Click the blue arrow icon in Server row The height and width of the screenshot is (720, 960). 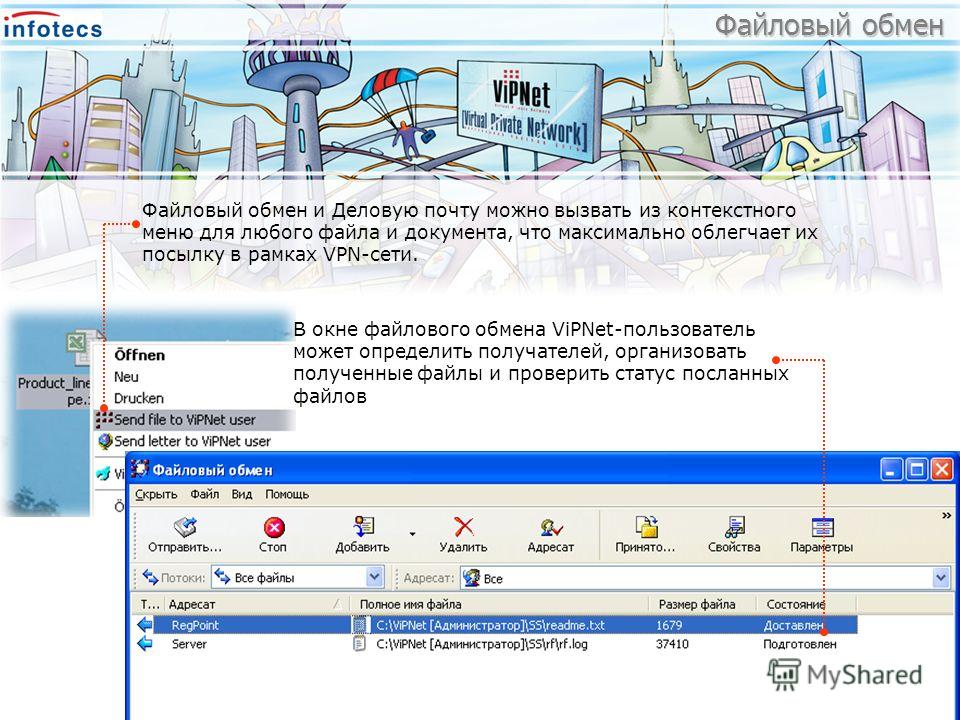coord(145,643)
